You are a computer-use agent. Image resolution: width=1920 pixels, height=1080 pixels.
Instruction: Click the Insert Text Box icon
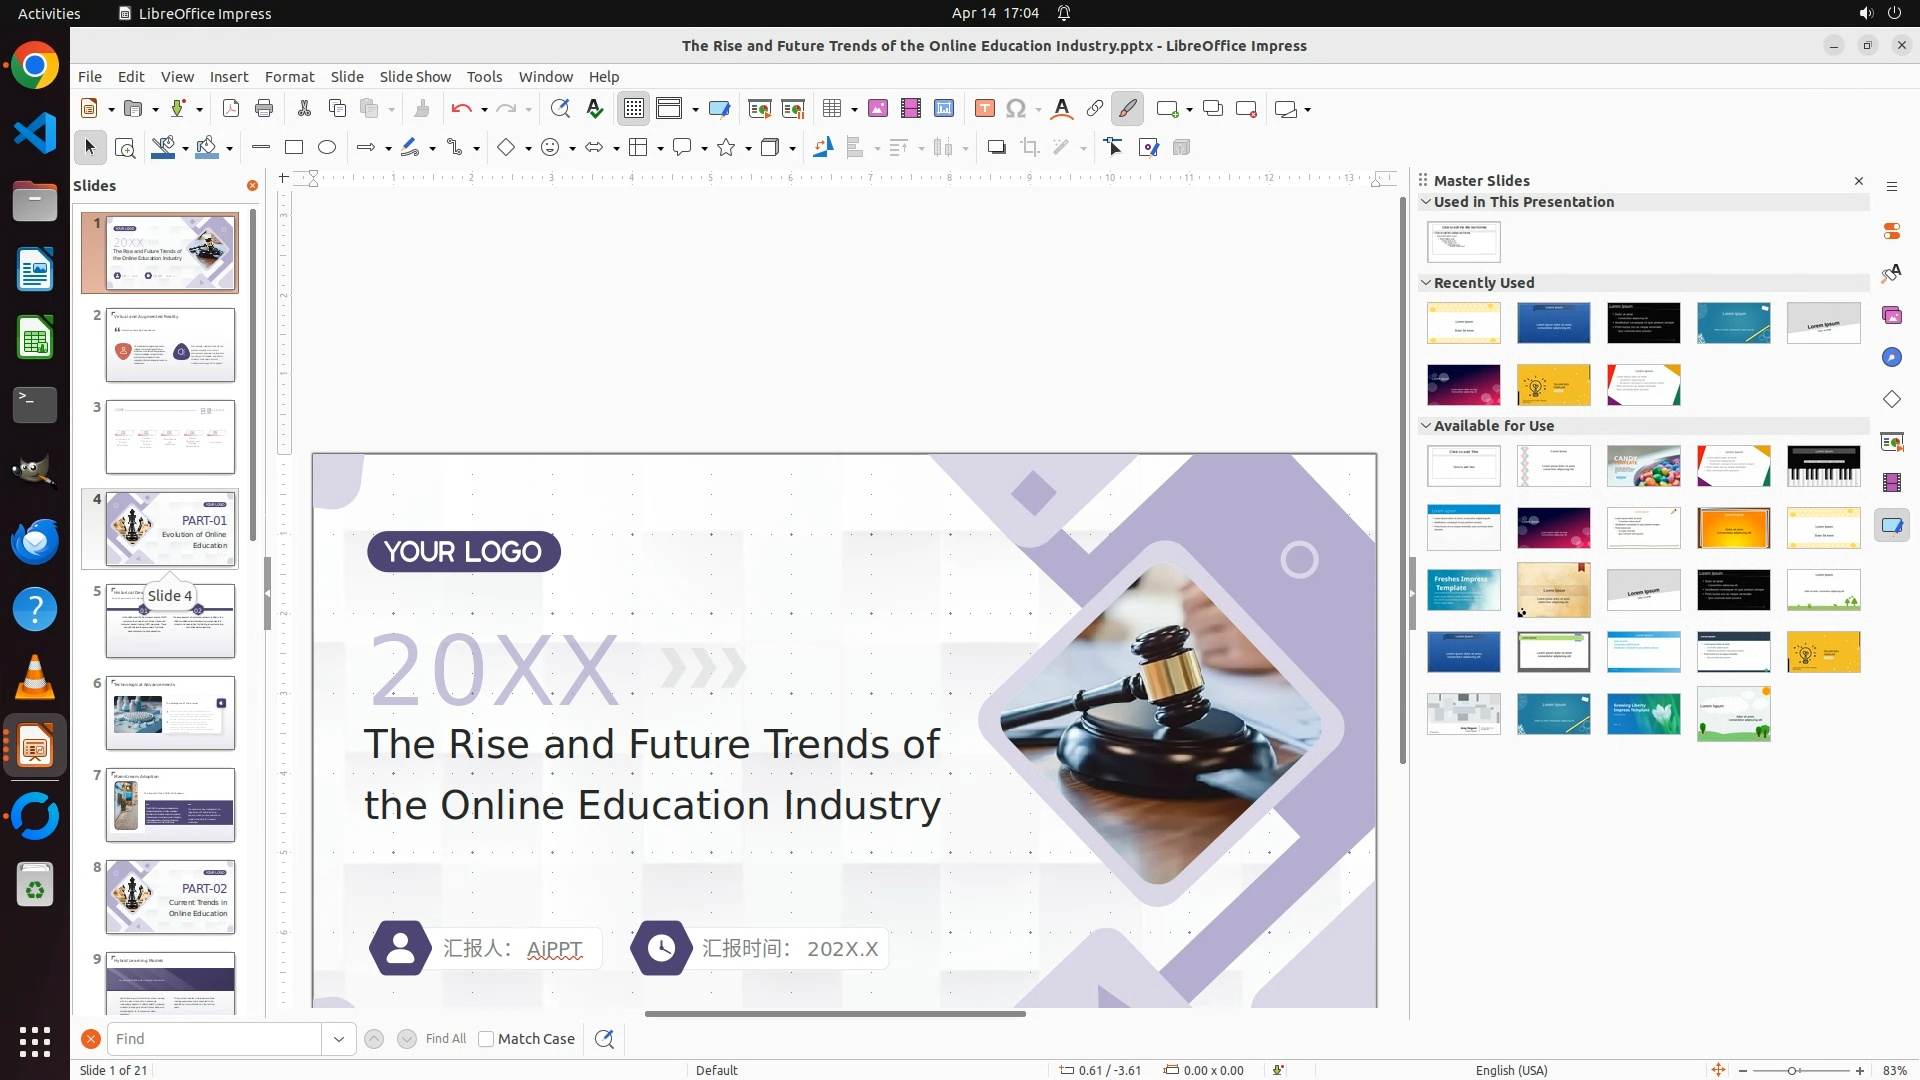(x=985, y=109)
